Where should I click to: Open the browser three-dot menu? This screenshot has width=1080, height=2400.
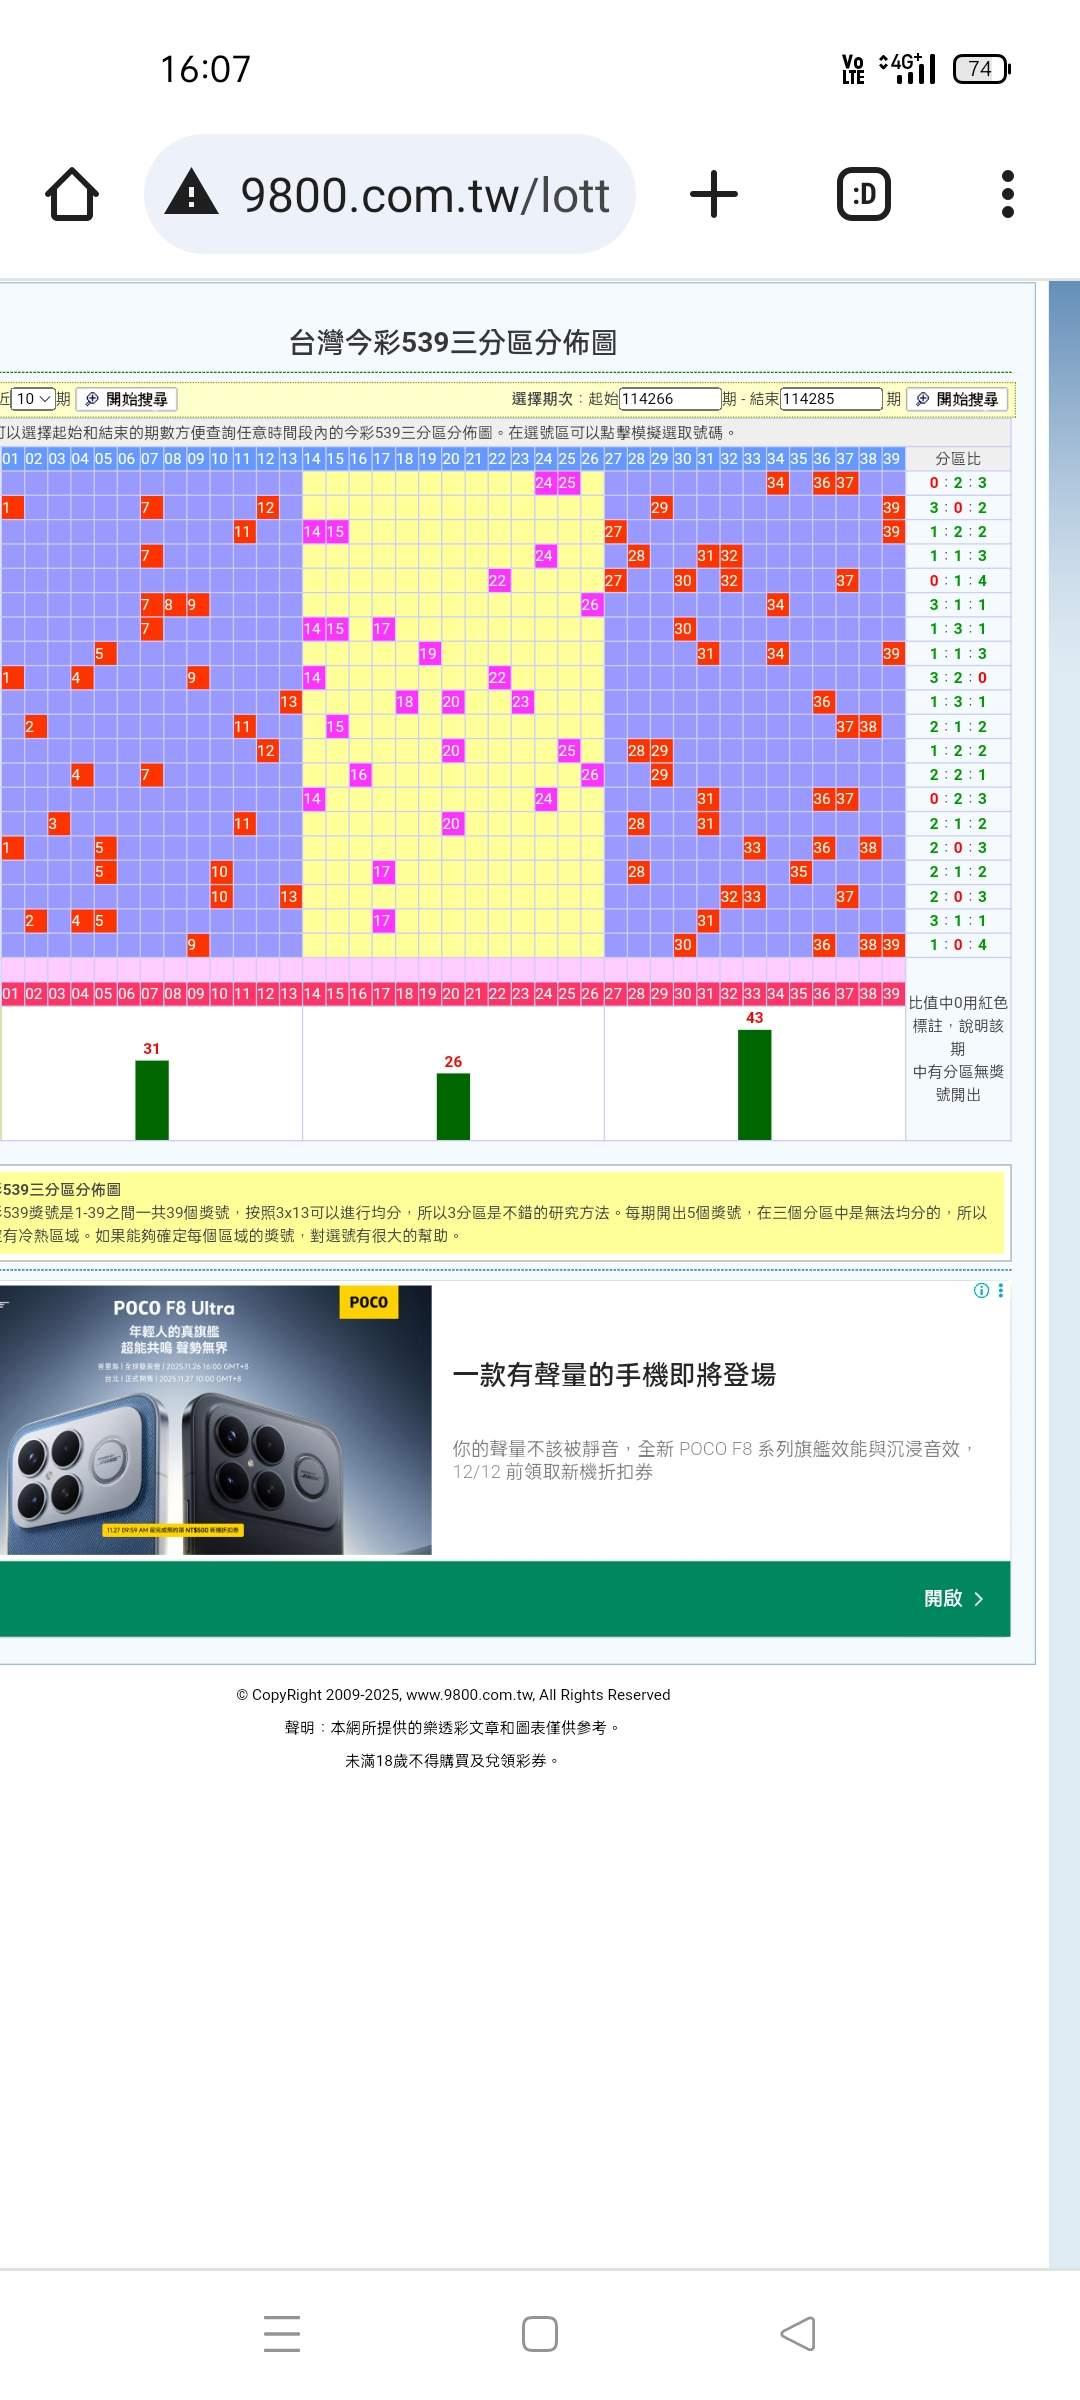pos(1008,194)
